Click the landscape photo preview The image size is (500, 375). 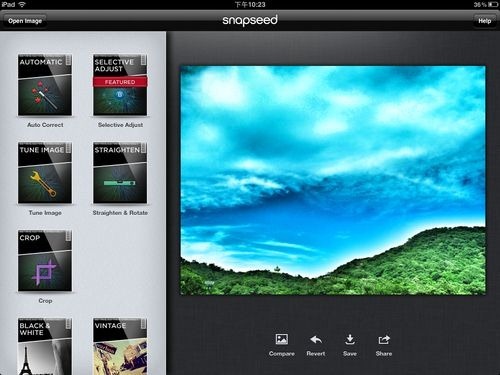pyautogui.click(x=333, y=180)
